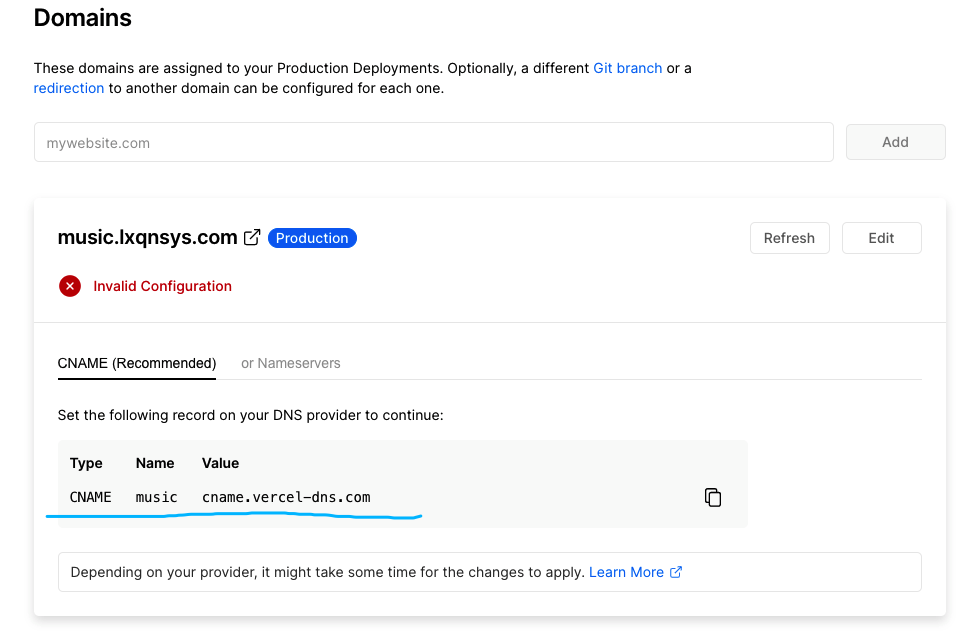Image resolution: width=978 pixels, height=631 pixels.
Task: Select the Nameservers tab
Action: click(x=291, y=363)
